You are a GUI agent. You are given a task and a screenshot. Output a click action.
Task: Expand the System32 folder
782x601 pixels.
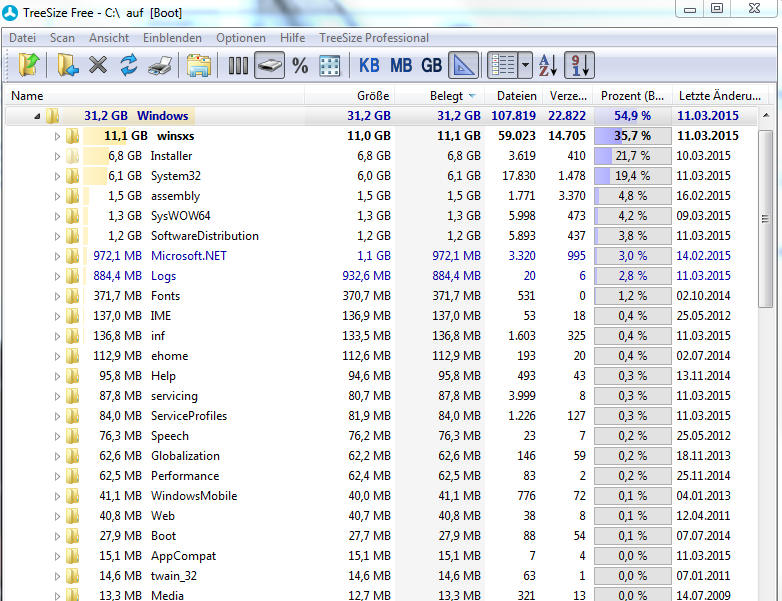[x=57, y=176]
